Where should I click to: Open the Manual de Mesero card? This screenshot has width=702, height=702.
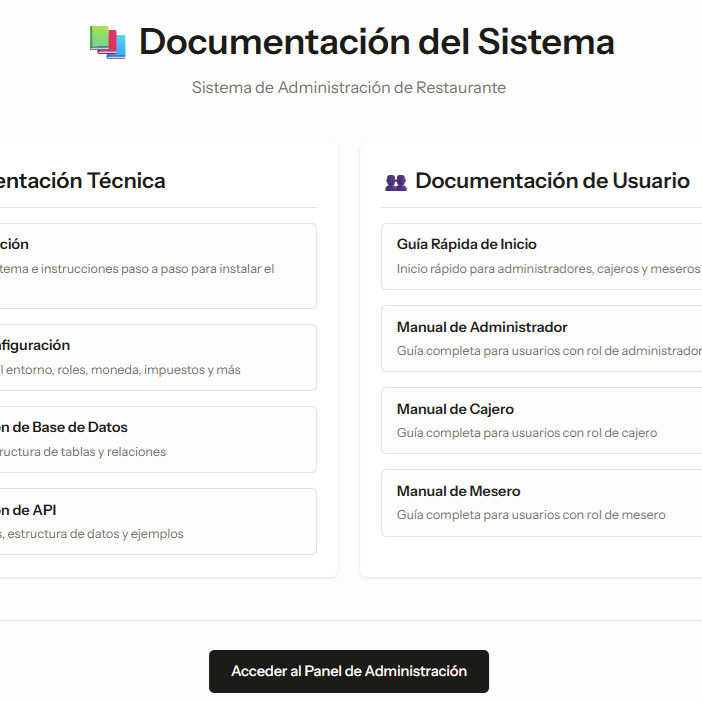(x=541, y=503)
